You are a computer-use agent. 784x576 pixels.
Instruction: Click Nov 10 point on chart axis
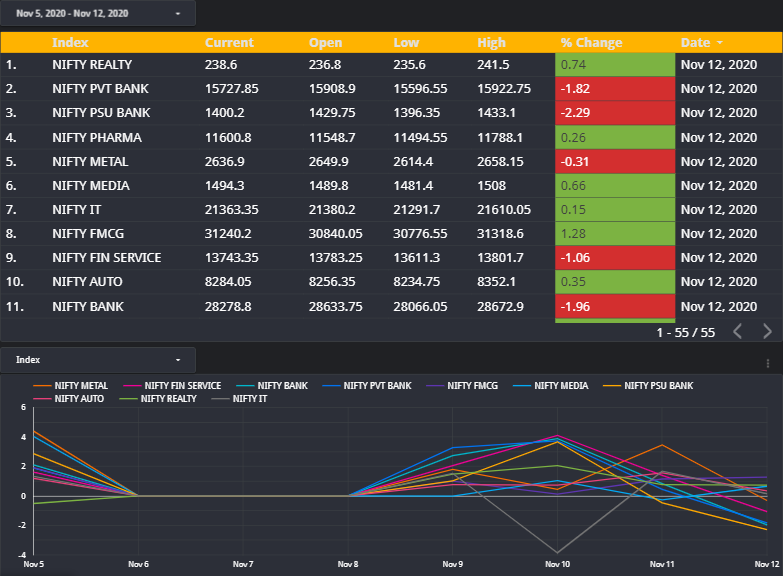click(557, 564)
